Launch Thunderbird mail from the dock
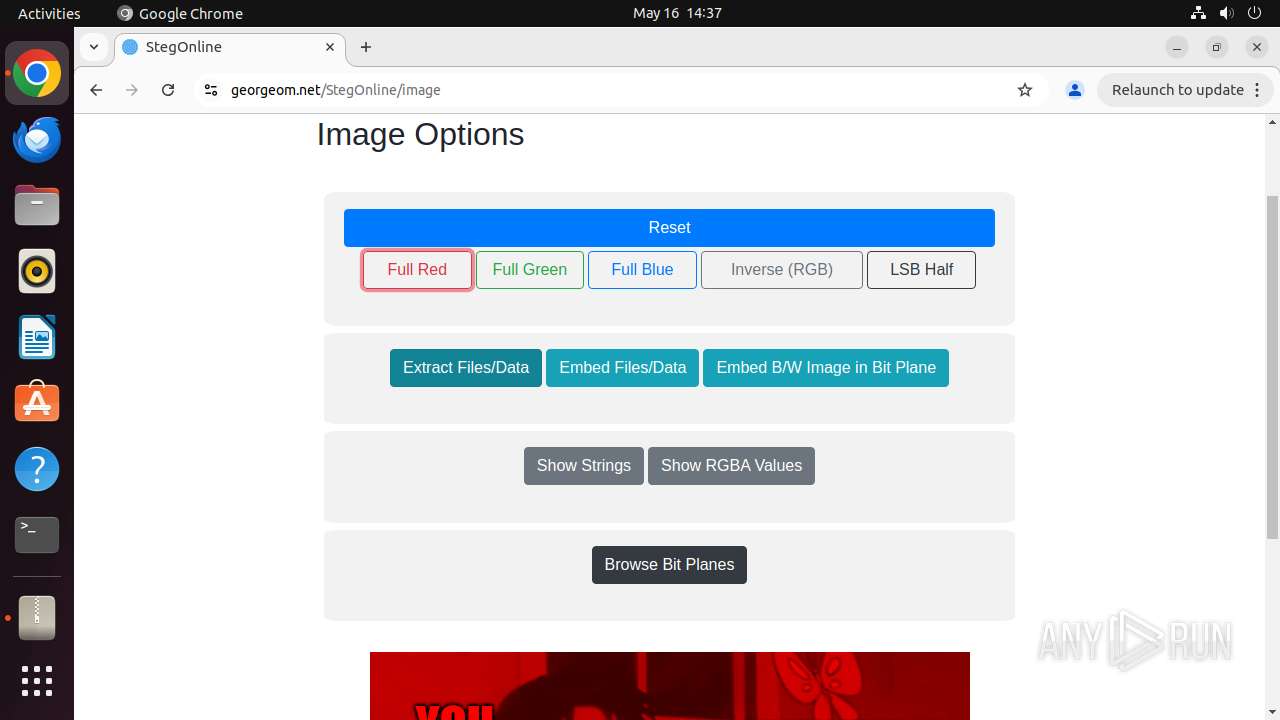The height and width of the screenshot is (720, 1280). pyautogui.click(x=37, y=140)
